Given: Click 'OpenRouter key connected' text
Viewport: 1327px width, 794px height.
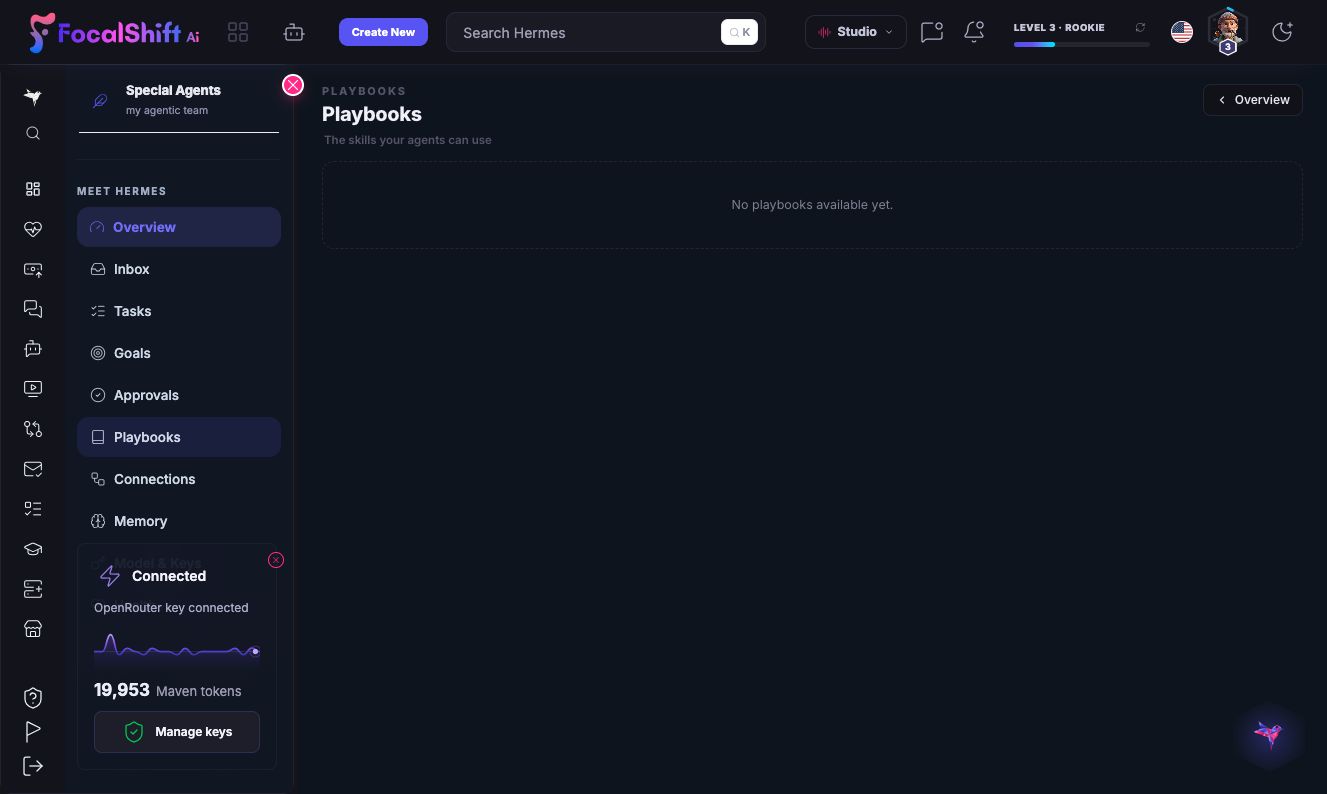Looking at the screenshot, I should (x=171, y=607).
